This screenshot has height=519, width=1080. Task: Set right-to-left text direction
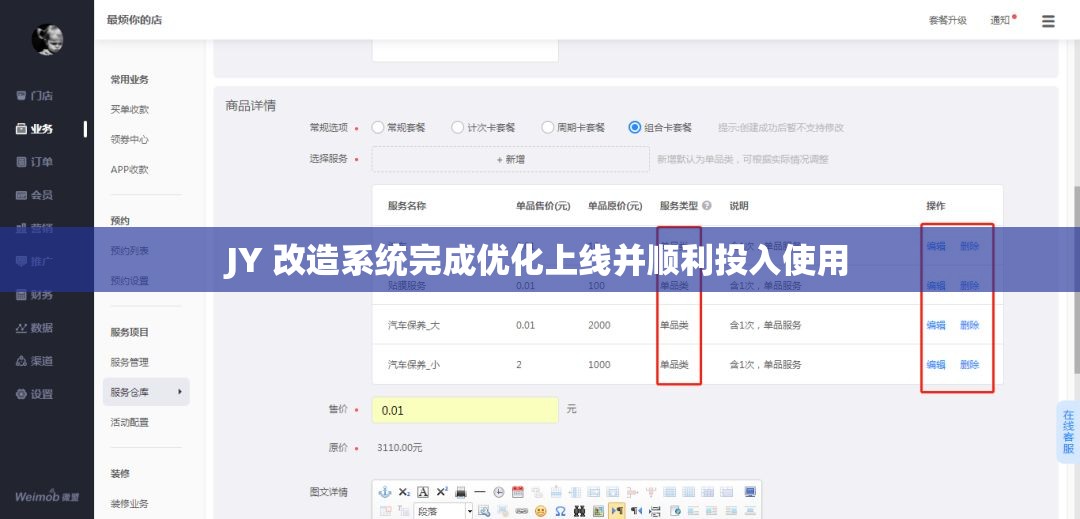(636, 511)
